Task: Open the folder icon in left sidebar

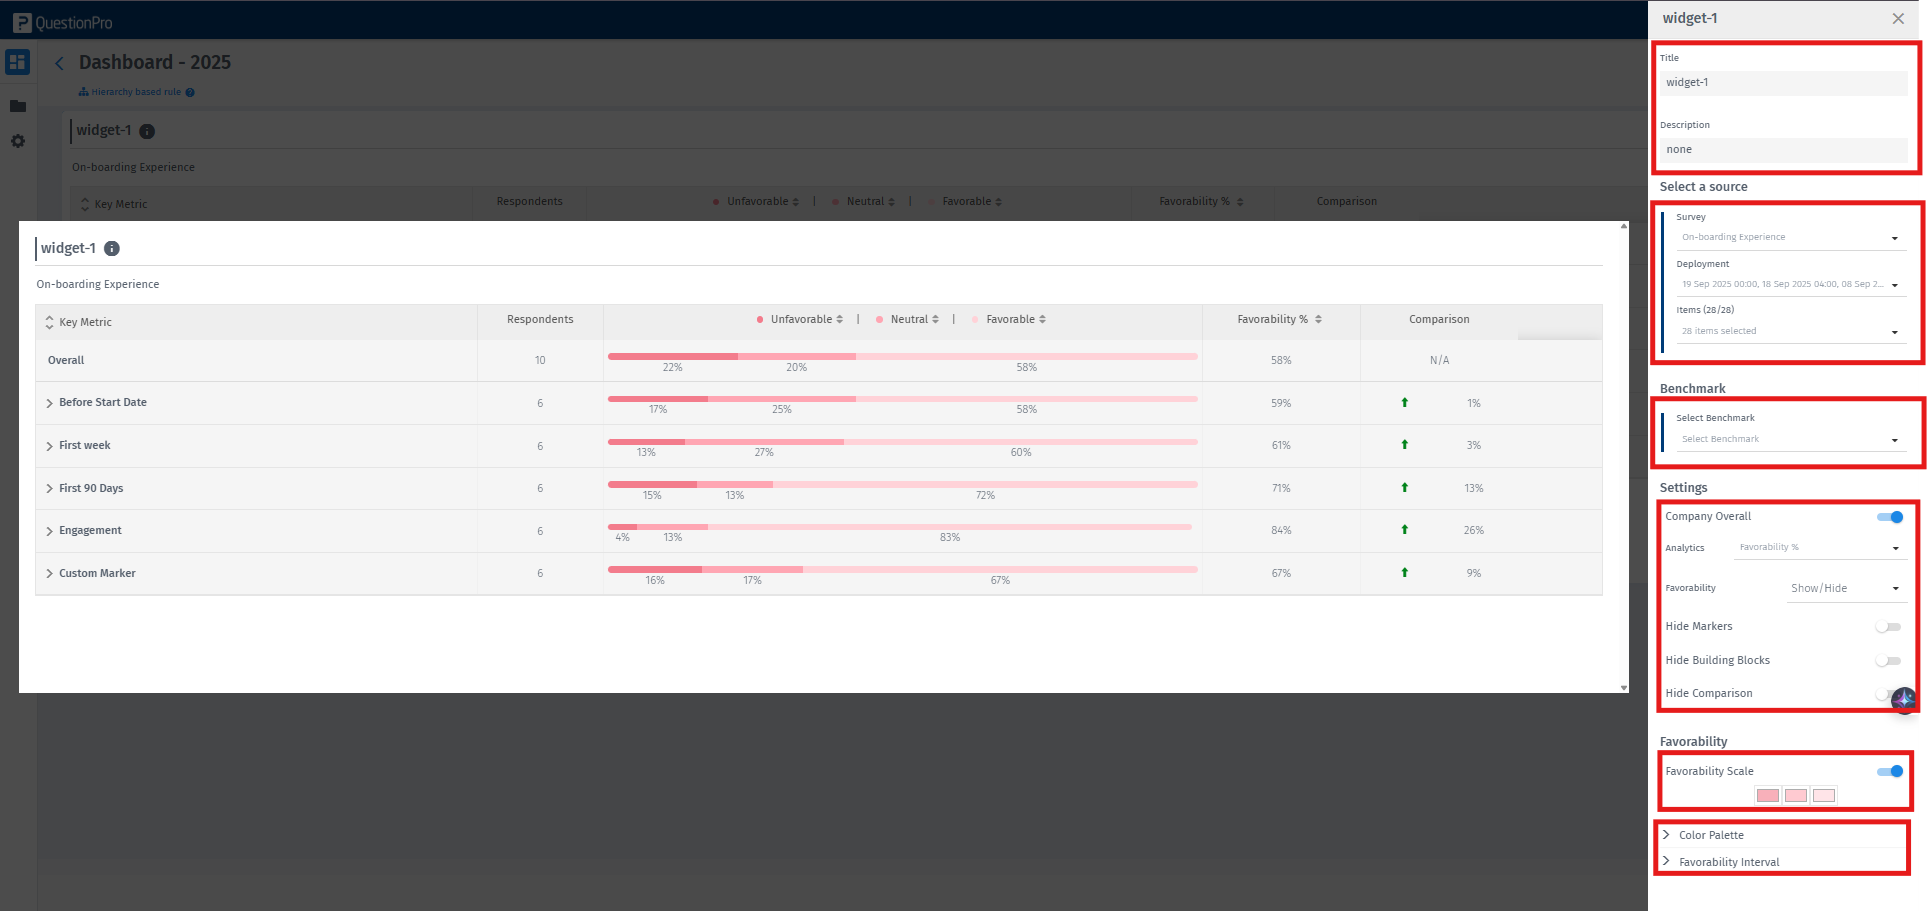Action: (x=18, y=106)
